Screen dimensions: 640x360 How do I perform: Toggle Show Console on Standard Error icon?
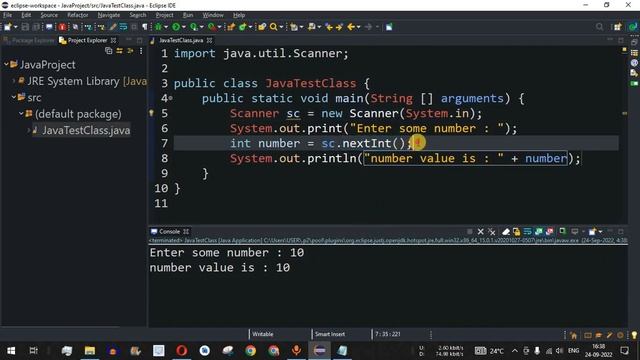click(x=550, y=232)
